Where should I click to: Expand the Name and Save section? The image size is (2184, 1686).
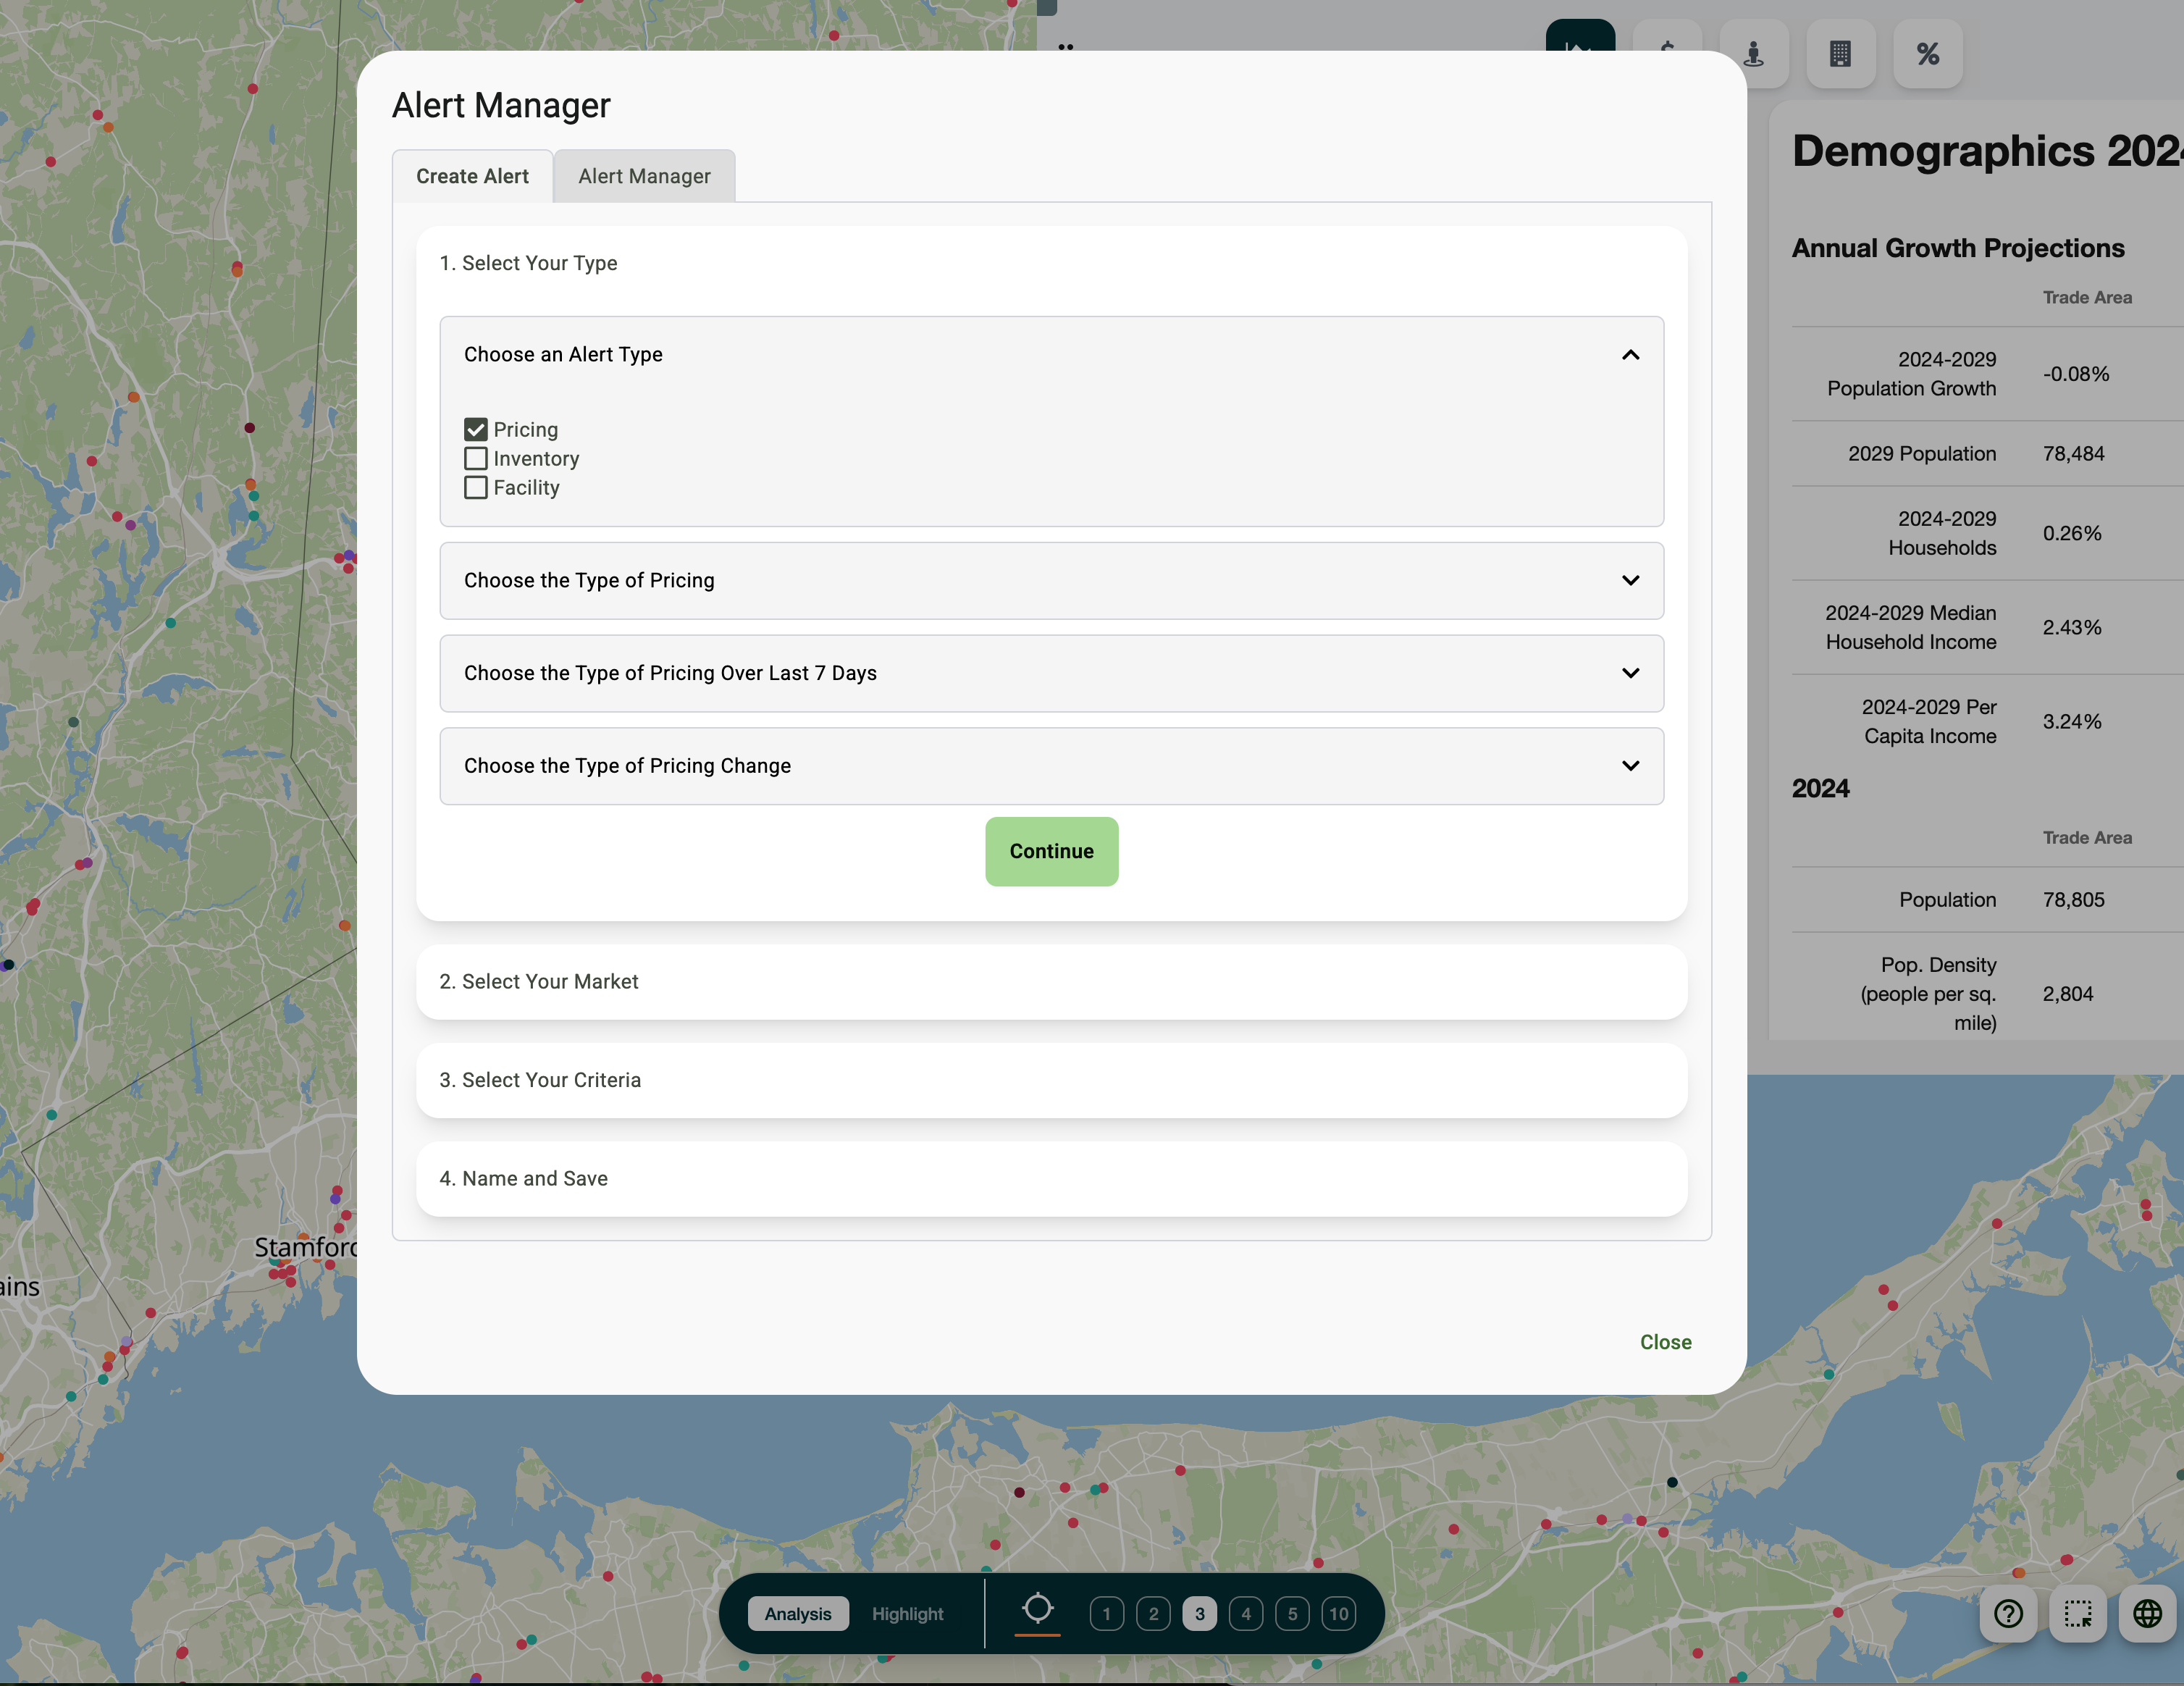click(1051, 1178)
